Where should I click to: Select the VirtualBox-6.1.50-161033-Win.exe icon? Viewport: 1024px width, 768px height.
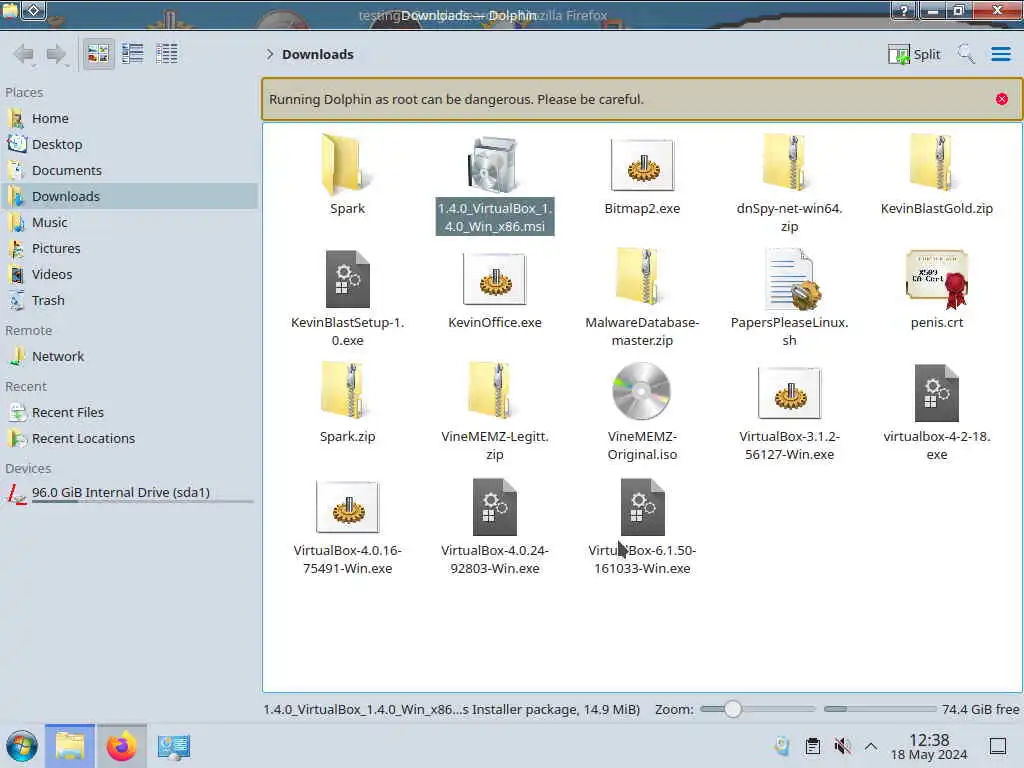[642, 507]
